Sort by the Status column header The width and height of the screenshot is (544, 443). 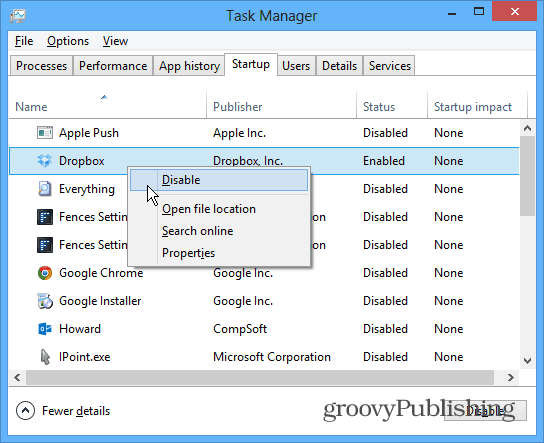click(x=392, y=105)
